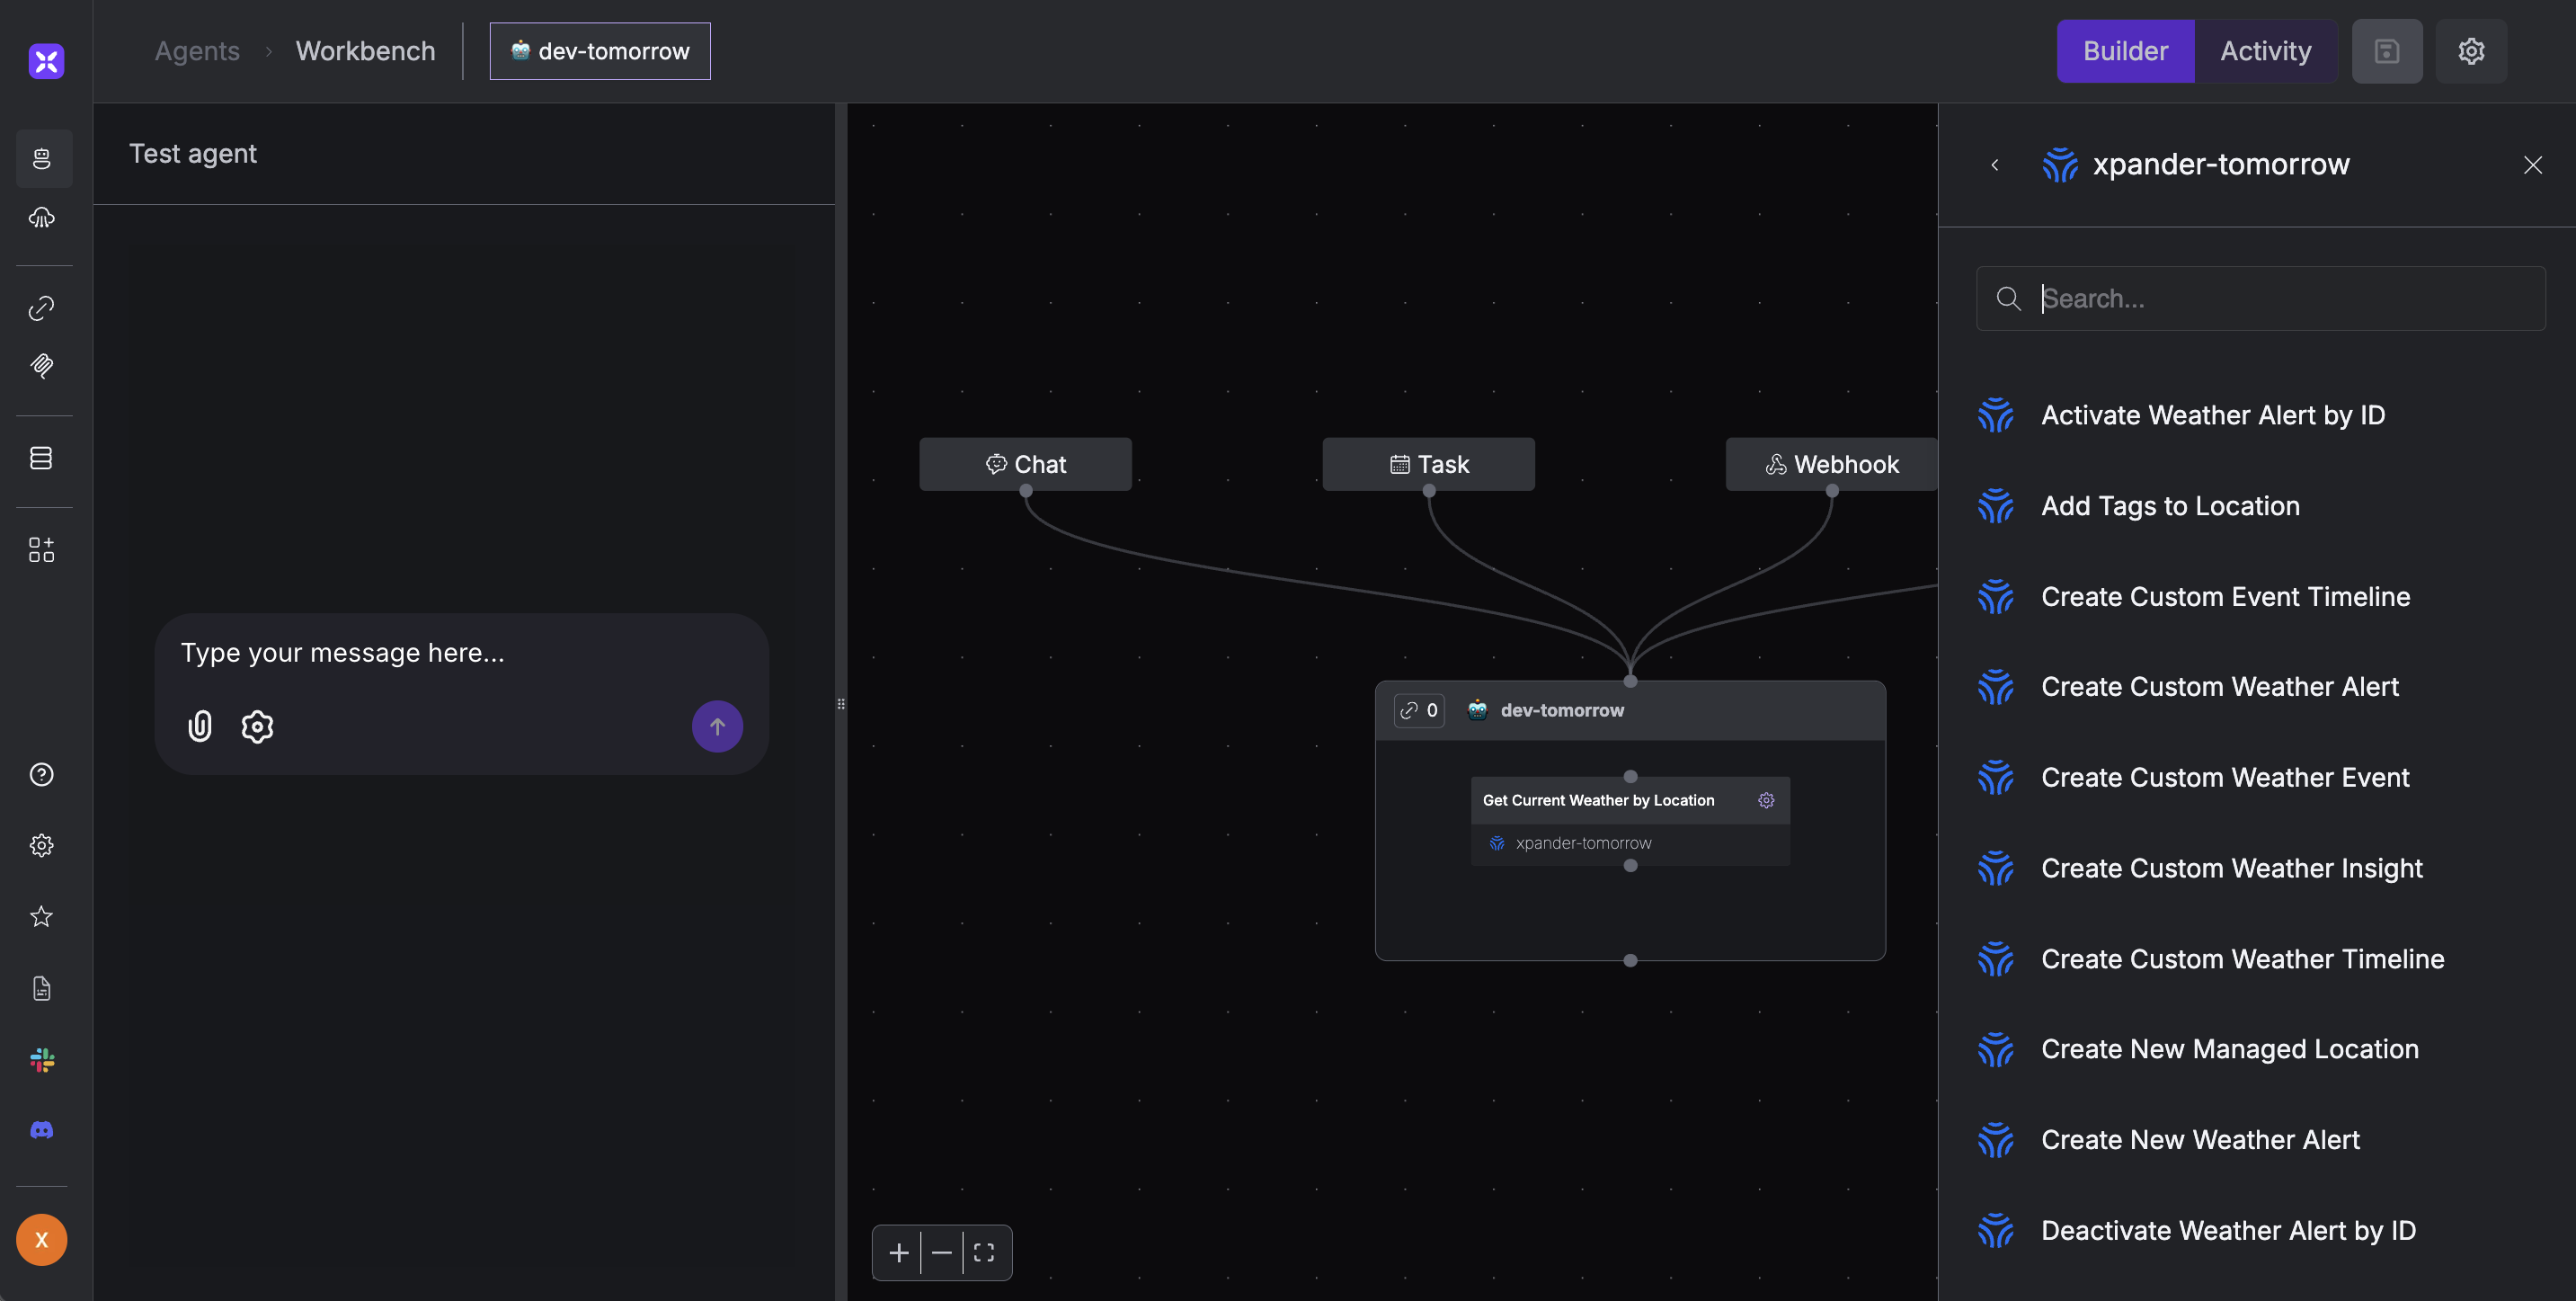The image size is (2576, 1301).
Task: Click the Webhook trigger node
Action: pyautogui.click(x=1831, y=464)
